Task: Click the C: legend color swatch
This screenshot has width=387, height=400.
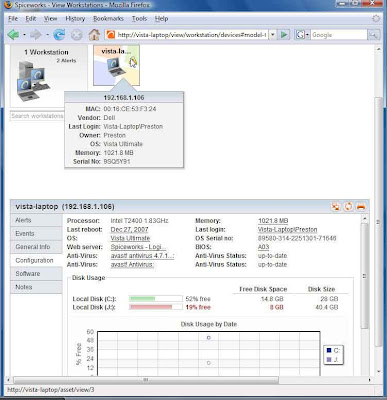Action: (329, 350)
